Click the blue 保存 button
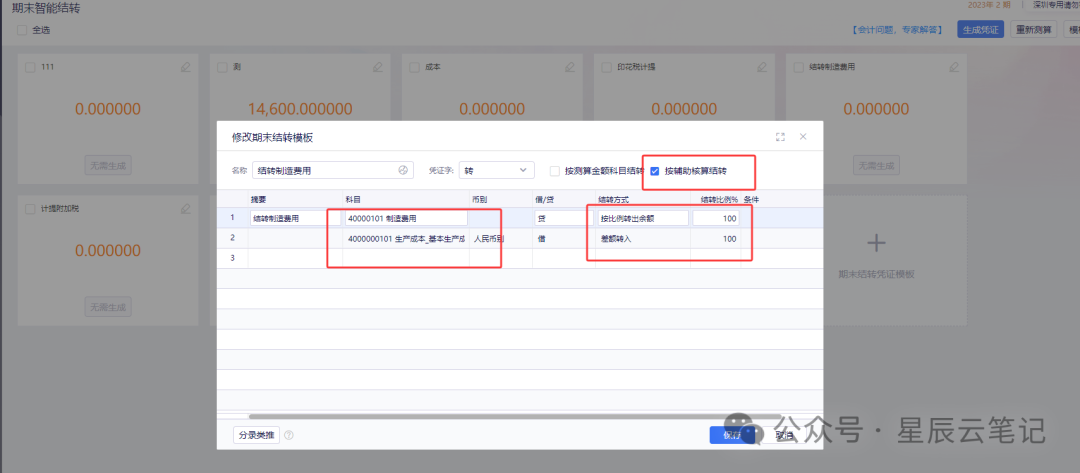Screen dimensions: 1080x473 [732, 435]
